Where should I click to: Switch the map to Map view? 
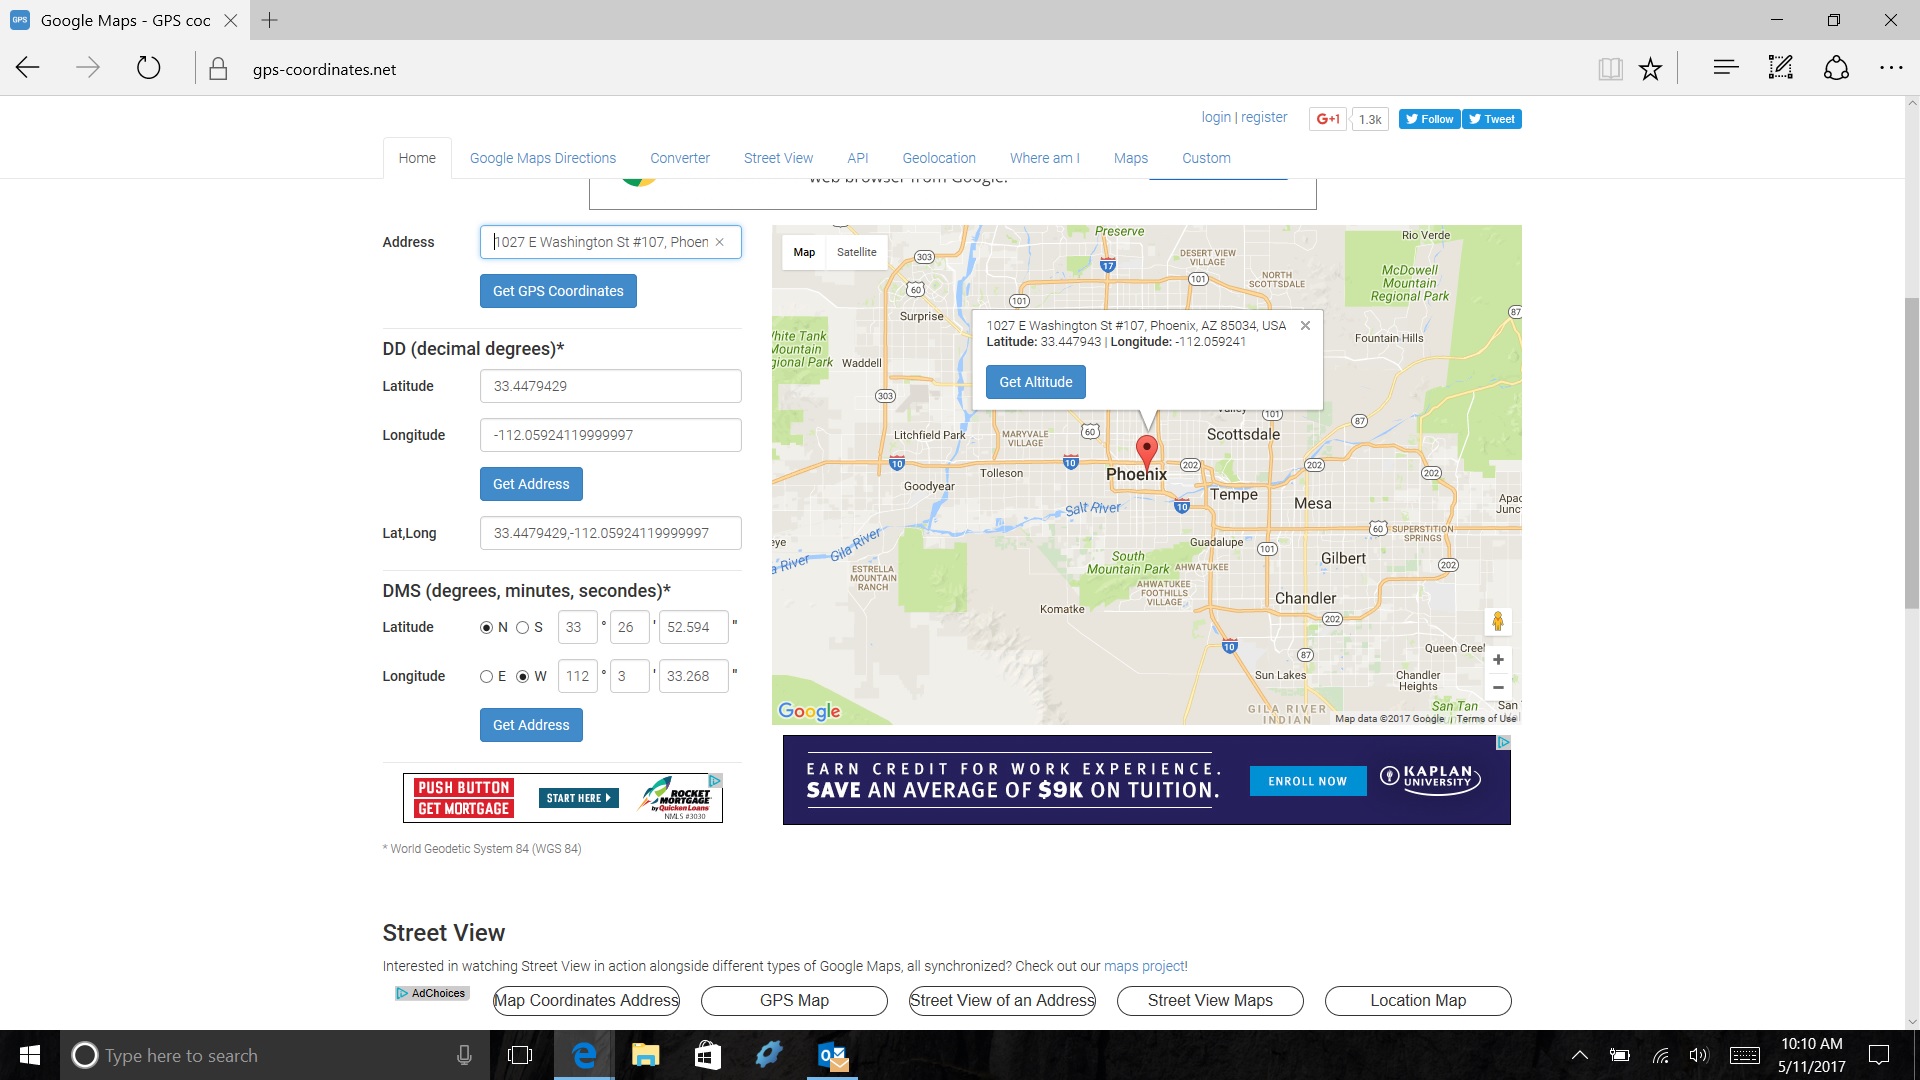pyautogui.click(x=804, y=252)
